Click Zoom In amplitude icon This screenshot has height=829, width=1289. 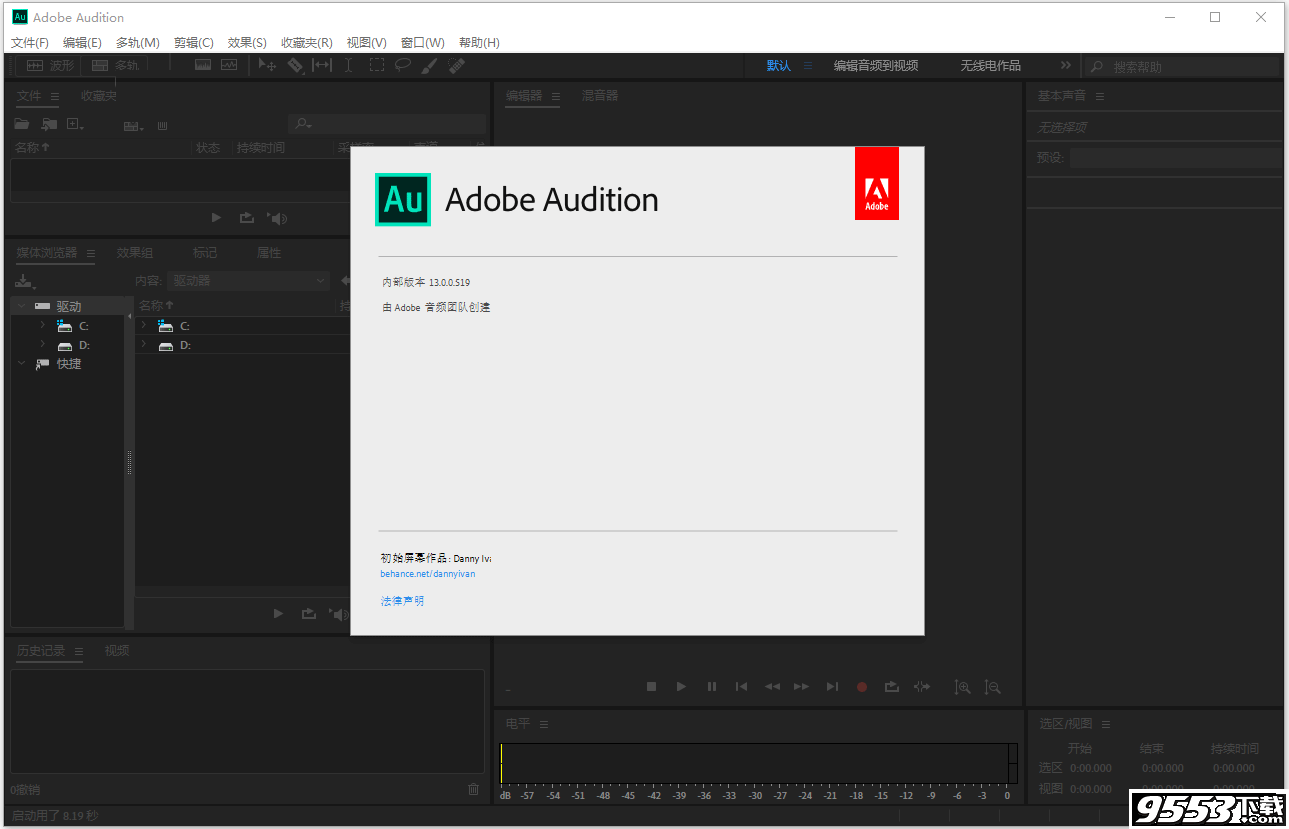pyautogui.click(x=962, y=687)
